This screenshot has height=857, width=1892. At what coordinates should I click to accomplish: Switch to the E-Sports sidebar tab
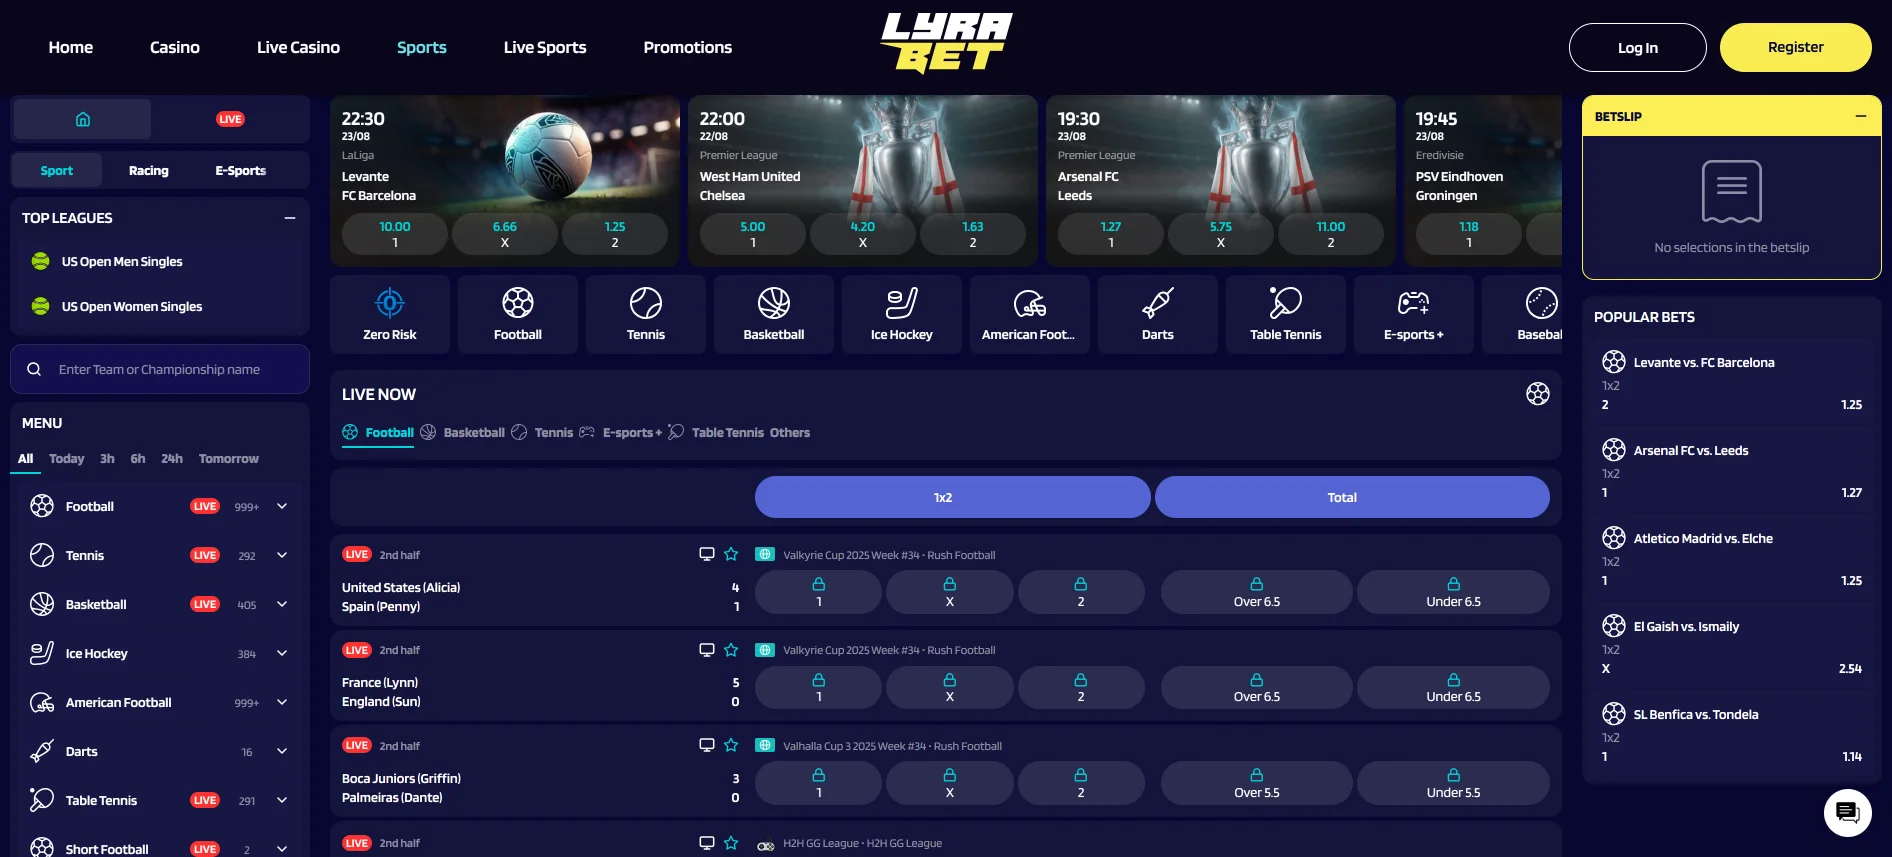click(241, 171)
